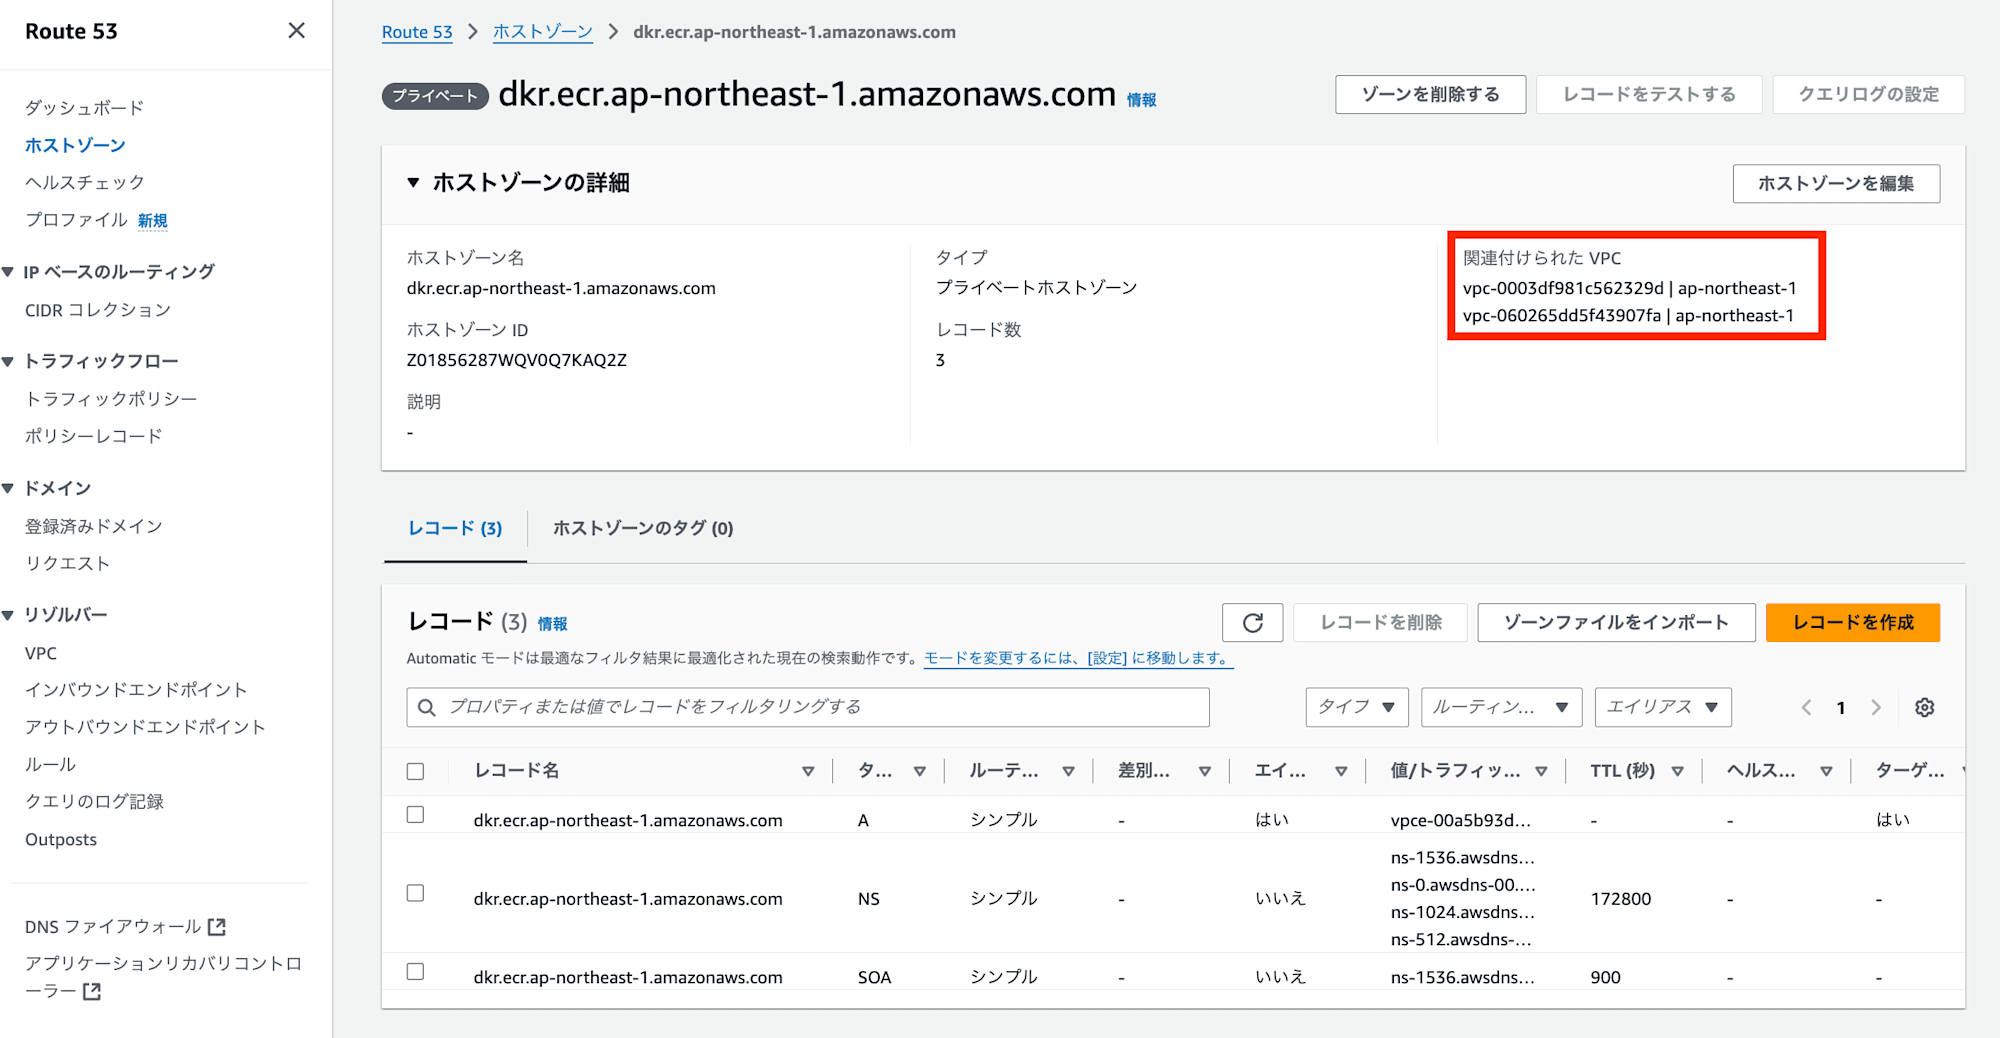Open Outposts in sidebar
Image resolution: width=2000 pixels, height=1038 pixels.
61,839
